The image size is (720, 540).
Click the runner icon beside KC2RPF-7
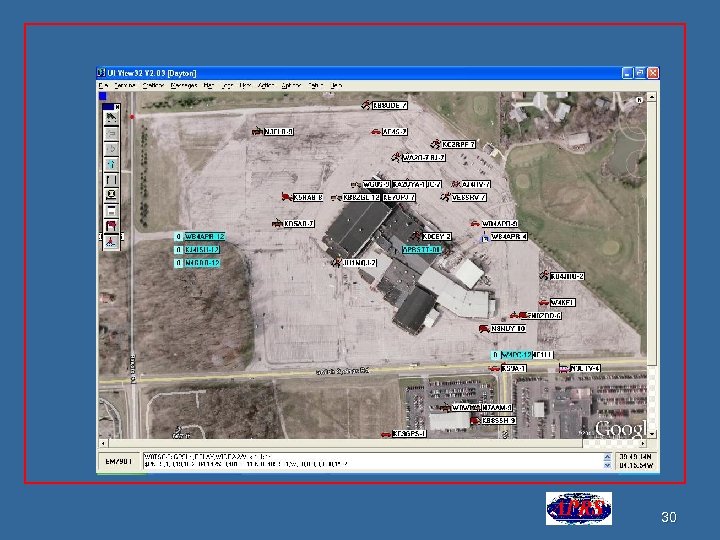tap(435, 144)
